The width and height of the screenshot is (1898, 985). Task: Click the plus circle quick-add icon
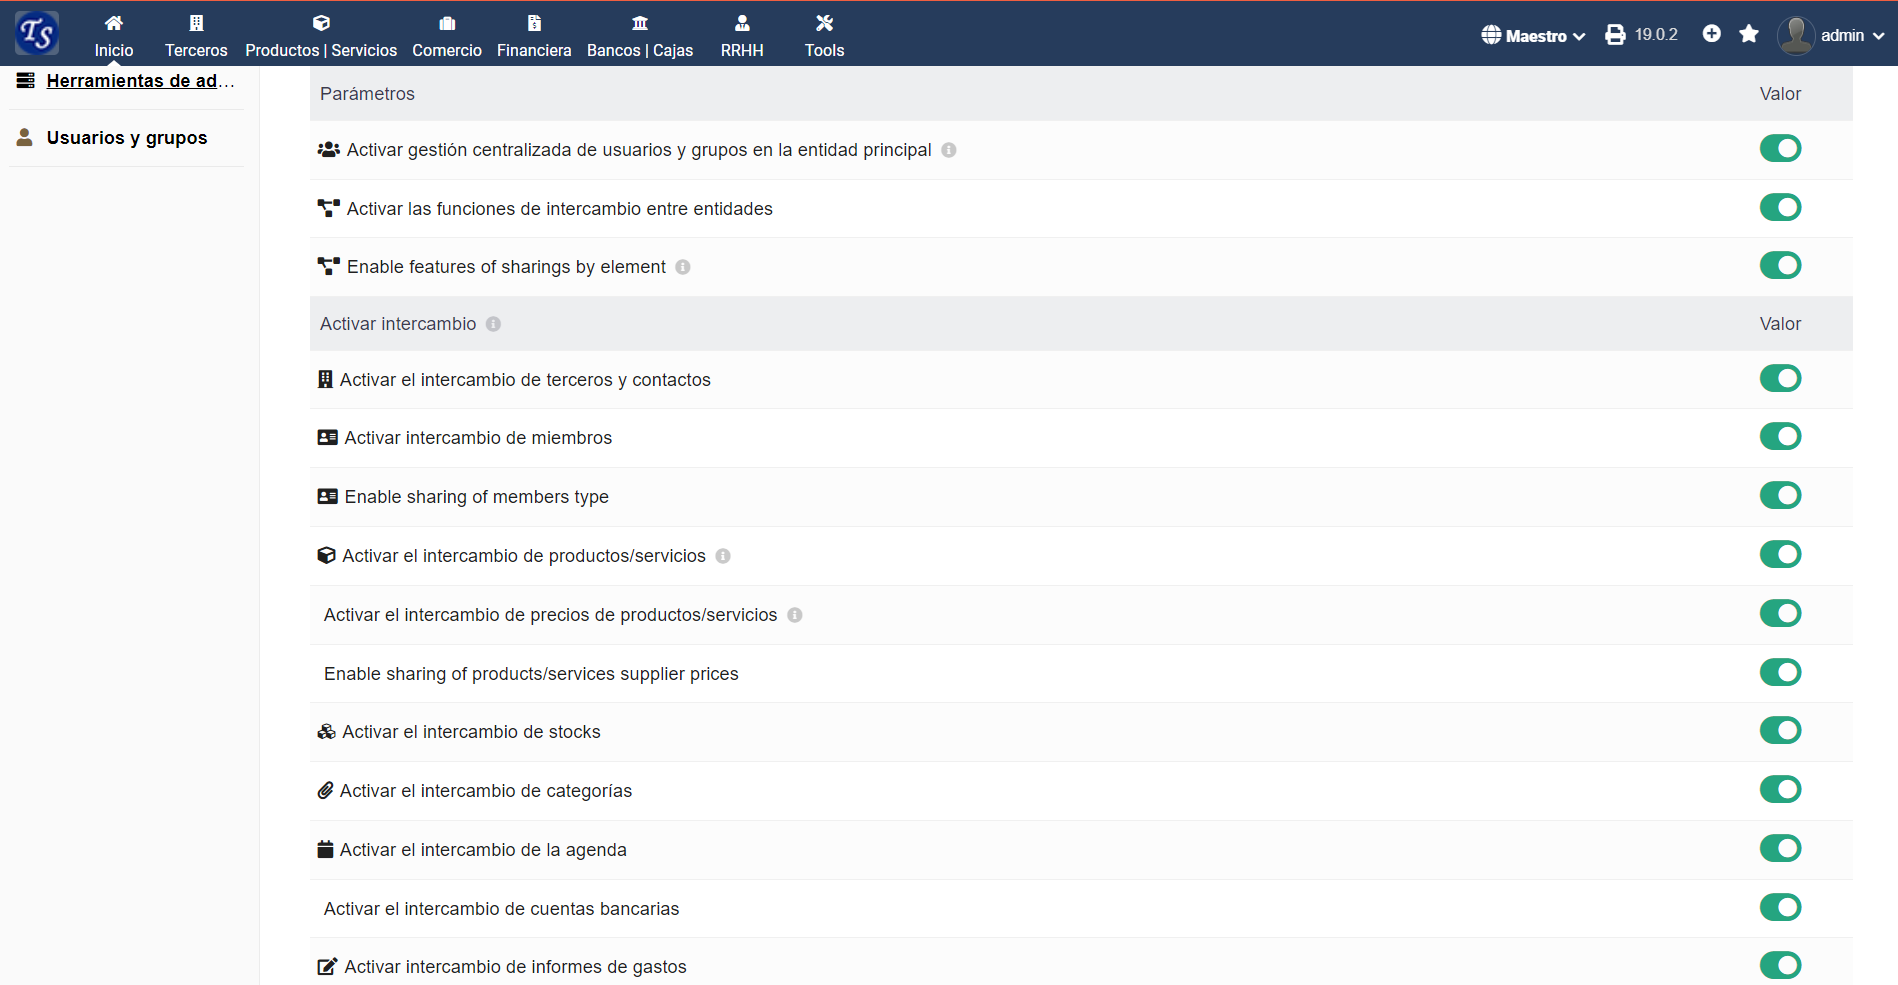pyautogui.click(x=1712, y=34)
